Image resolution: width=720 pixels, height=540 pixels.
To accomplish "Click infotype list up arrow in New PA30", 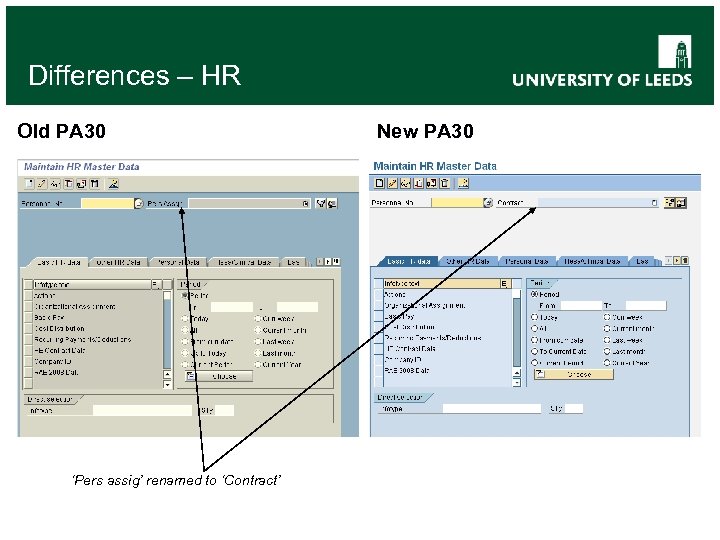I will [517, 373].
